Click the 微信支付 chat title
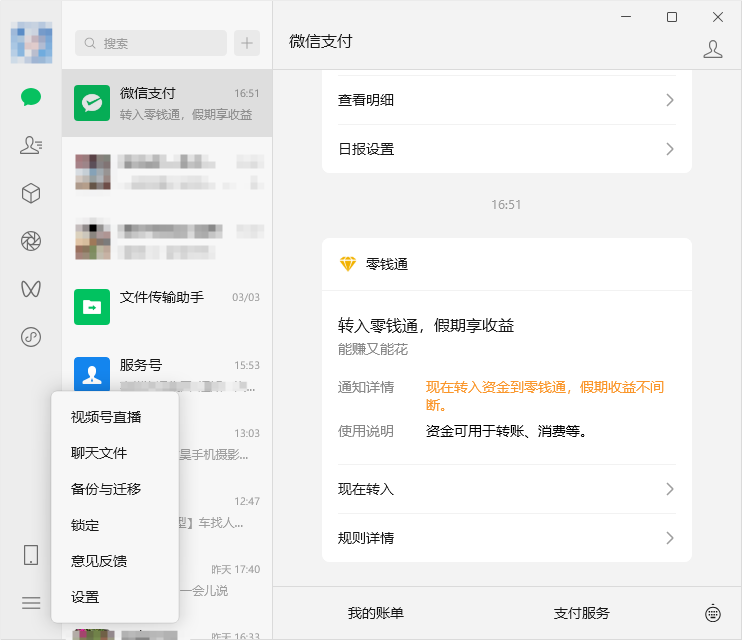The height and width of the screenshot is (640, 742). (320, 41)
